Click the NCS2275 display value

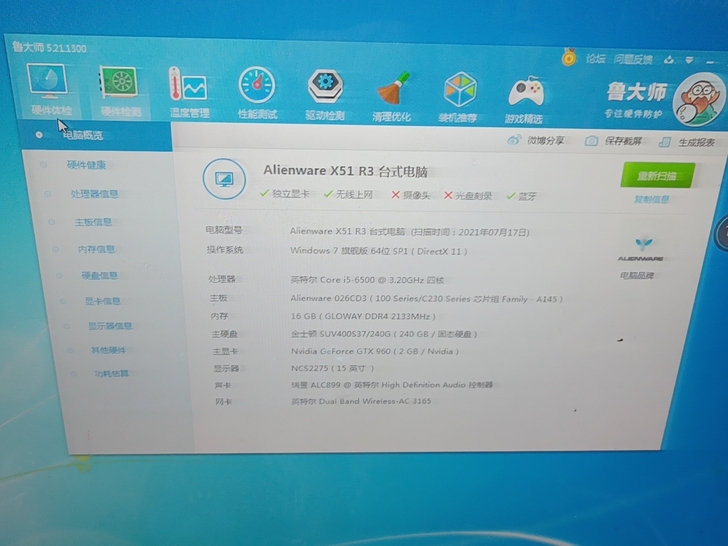pos(332,368)
